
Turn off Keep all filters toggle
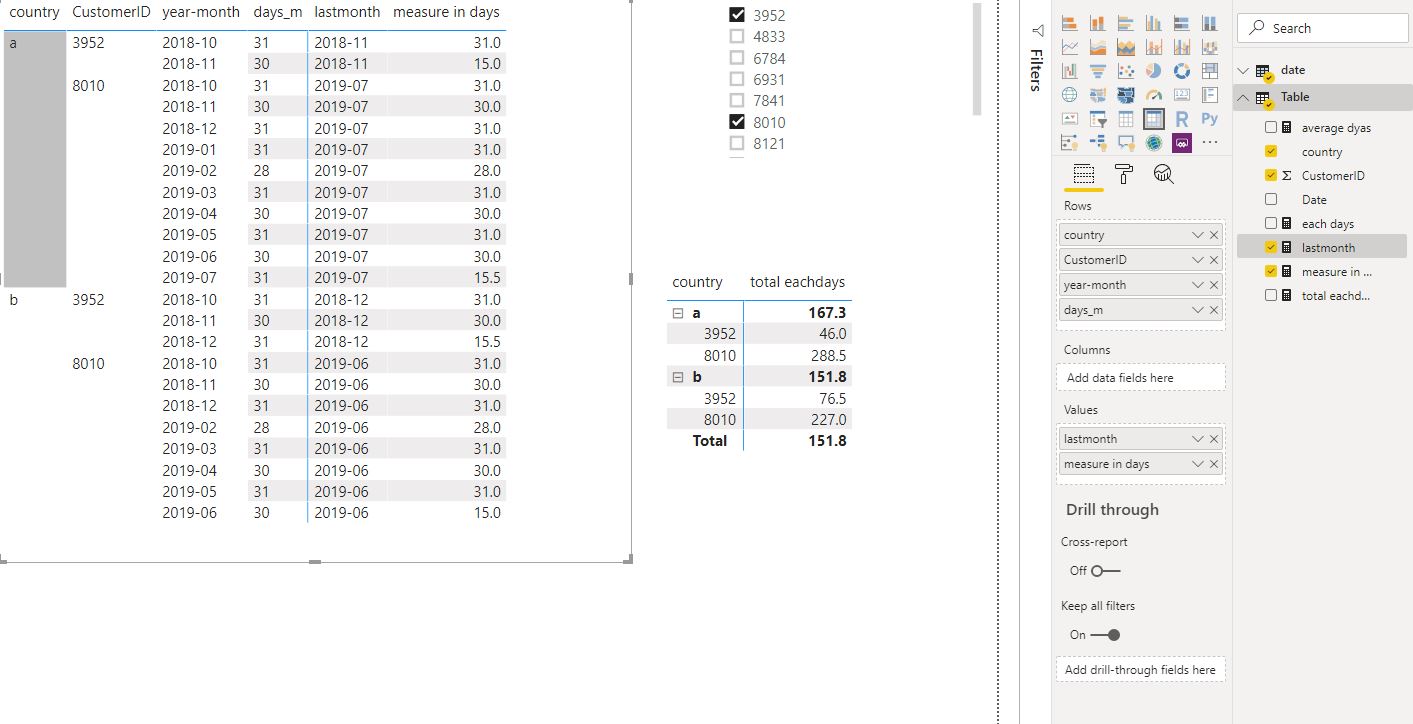pyautogui.click(x=1106, y=635)
